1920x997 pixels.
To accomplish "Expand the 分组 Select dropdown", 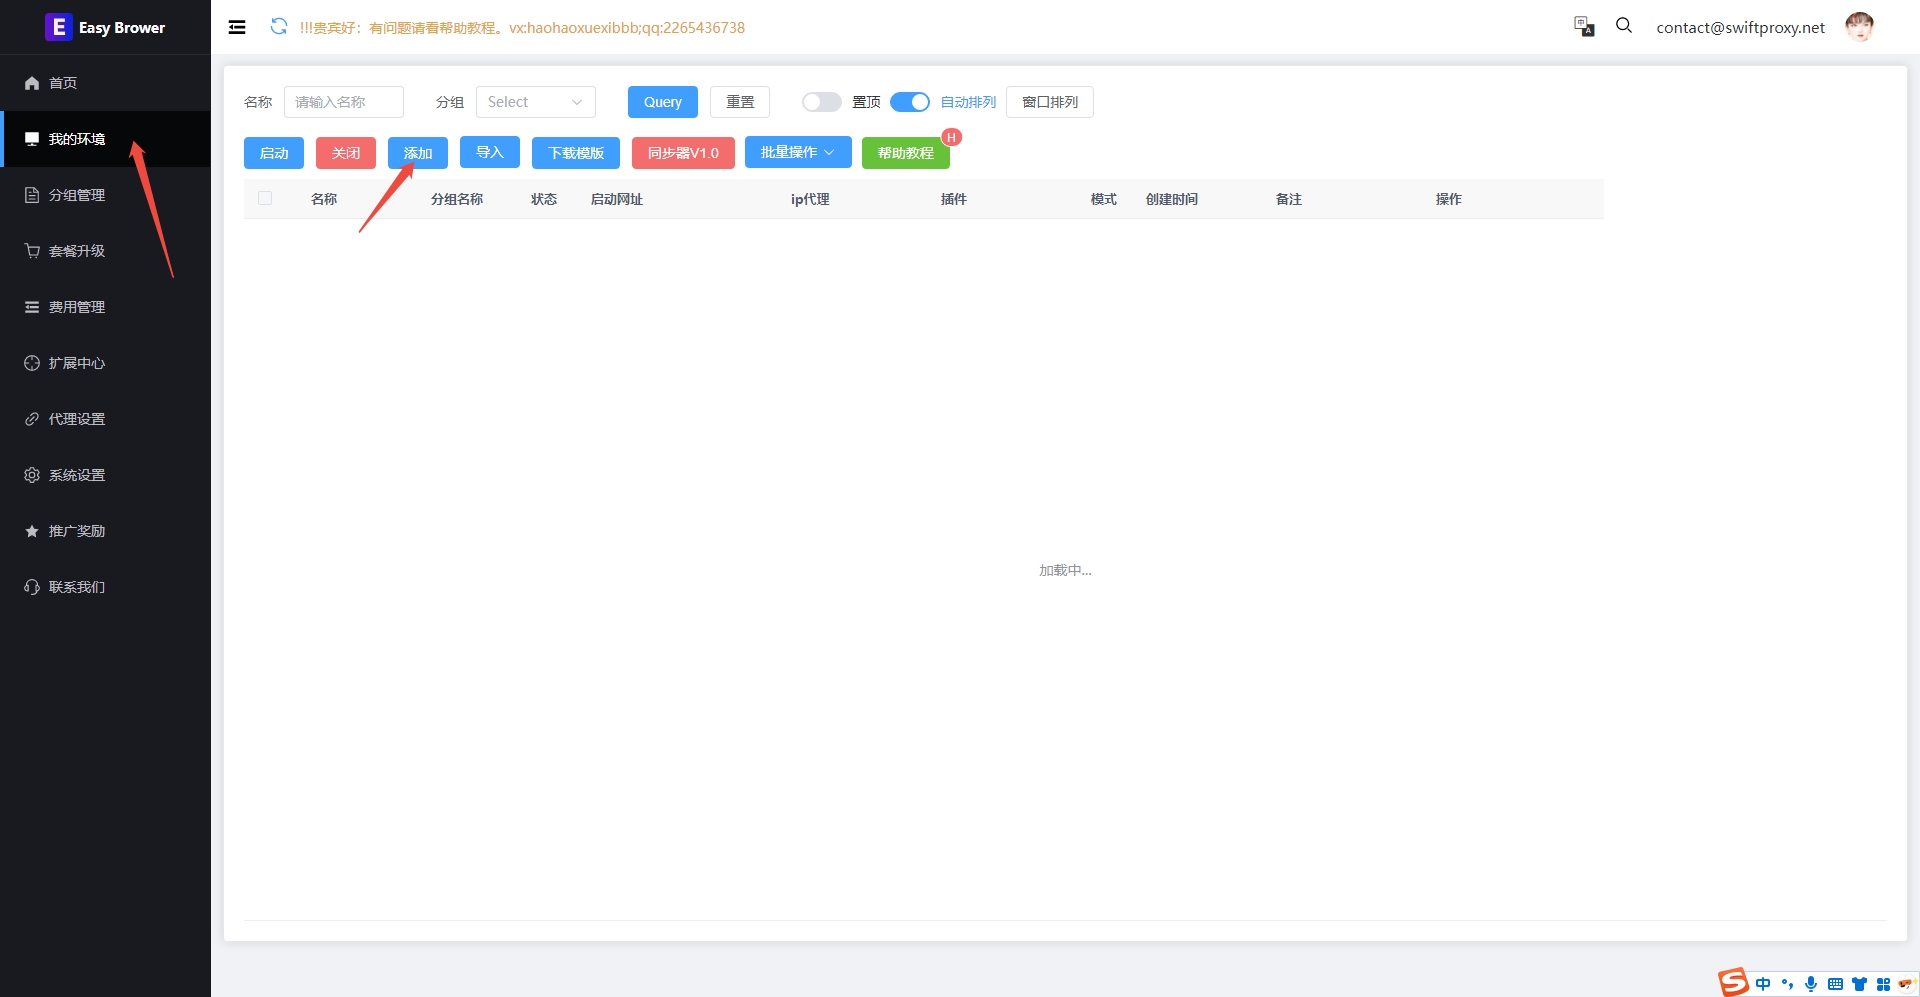I will pyautogui.click(x=535, y=102).
